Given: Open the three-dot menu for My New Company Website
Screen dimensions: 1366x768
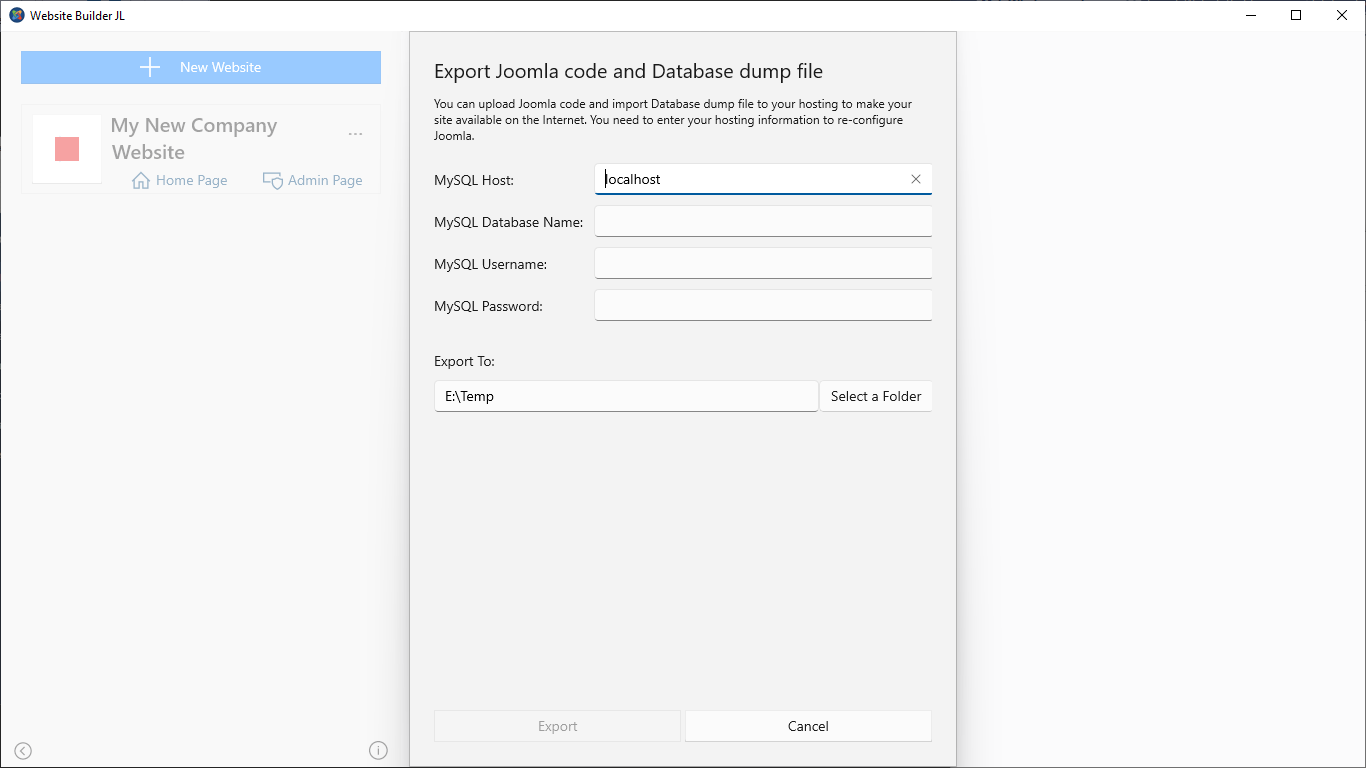Looking at the screenshot, I should pos(355,134).
